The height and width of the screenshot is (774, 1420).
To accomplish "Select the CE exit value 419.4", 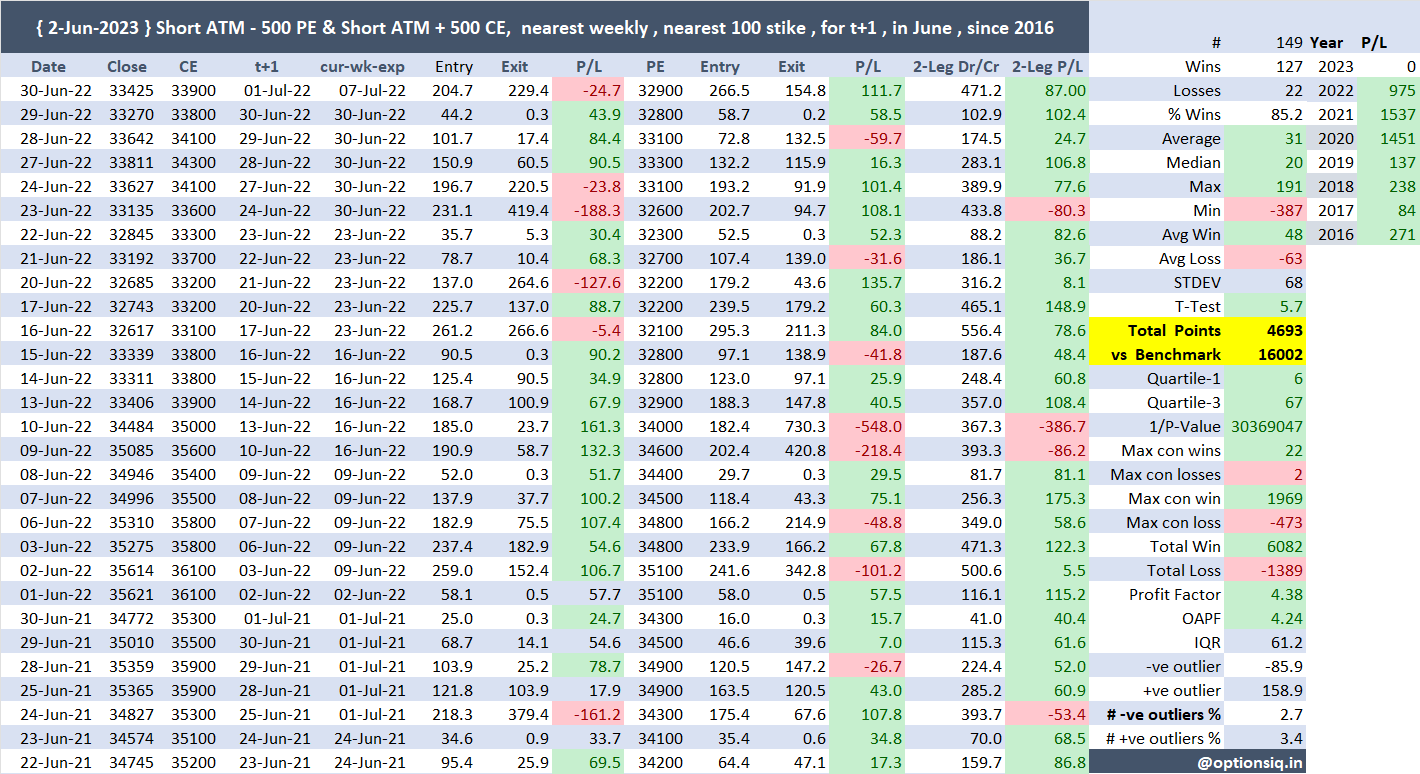I will [x=528, y=211].
